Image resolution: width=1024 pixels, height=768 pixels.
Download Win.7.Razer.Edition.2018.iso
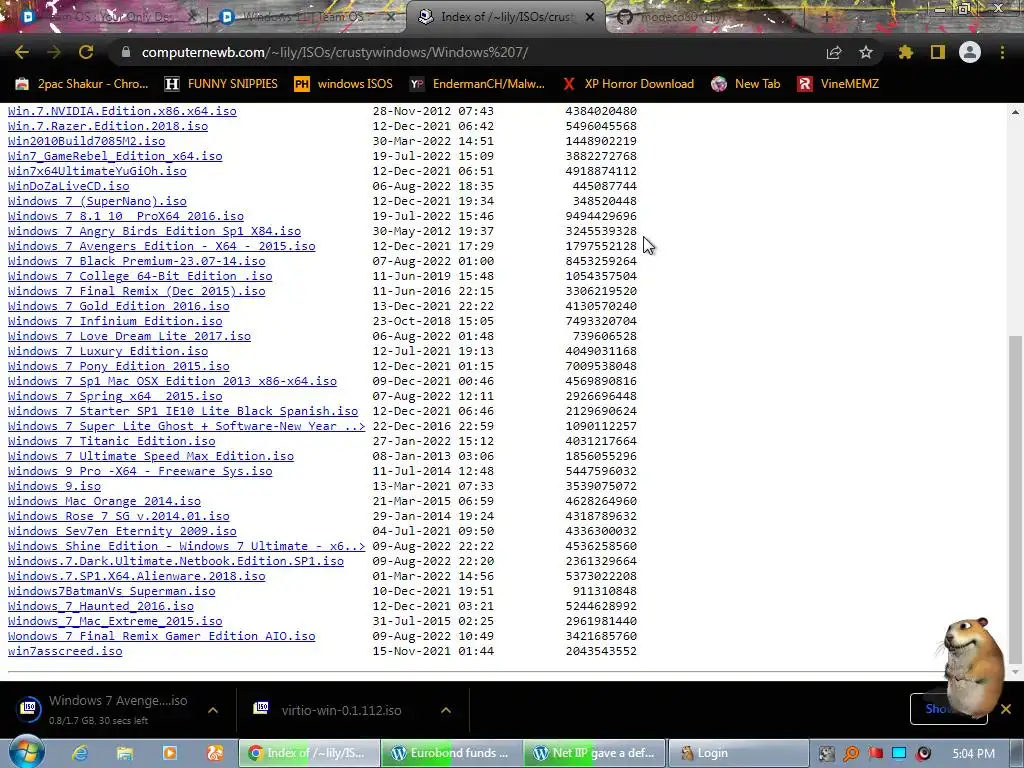pos(108,126)
